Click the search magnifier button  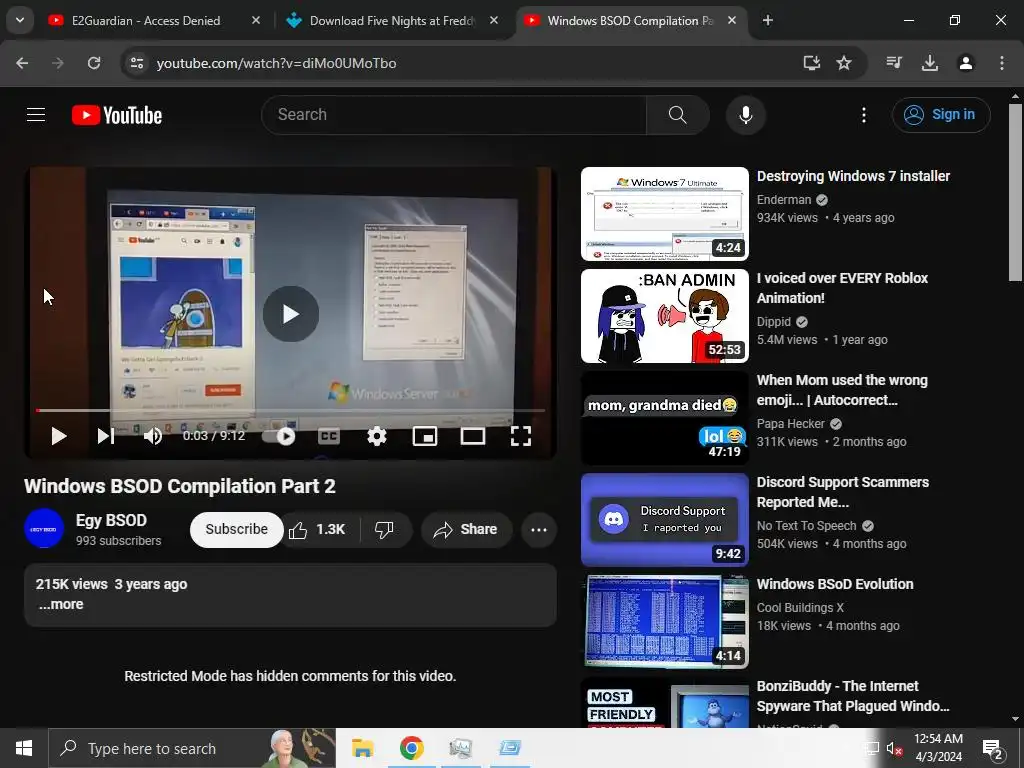coord(677,115)
